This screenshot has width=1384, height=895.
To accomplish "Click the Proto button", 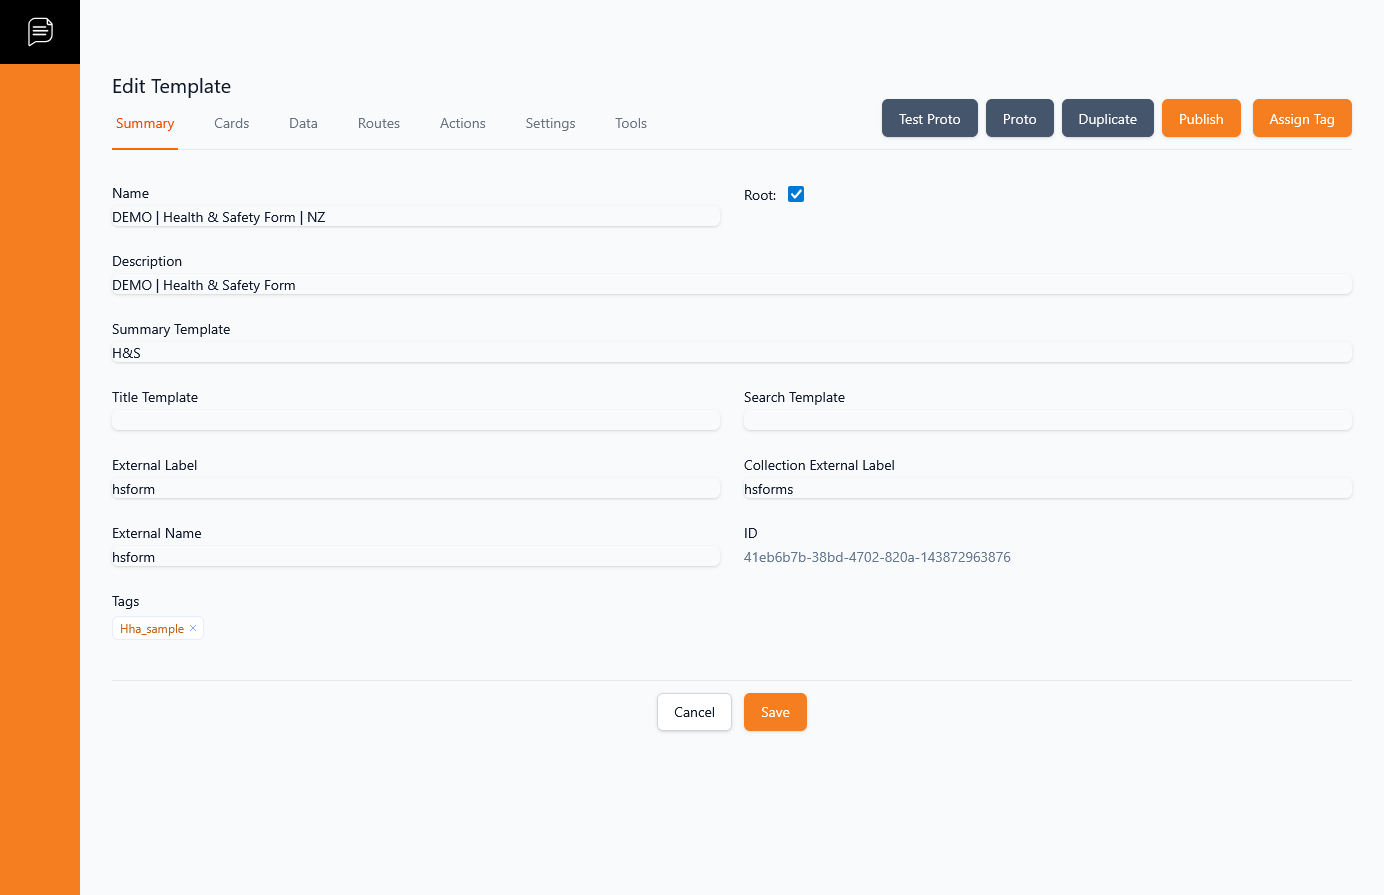I will (x=1019, y=118).
